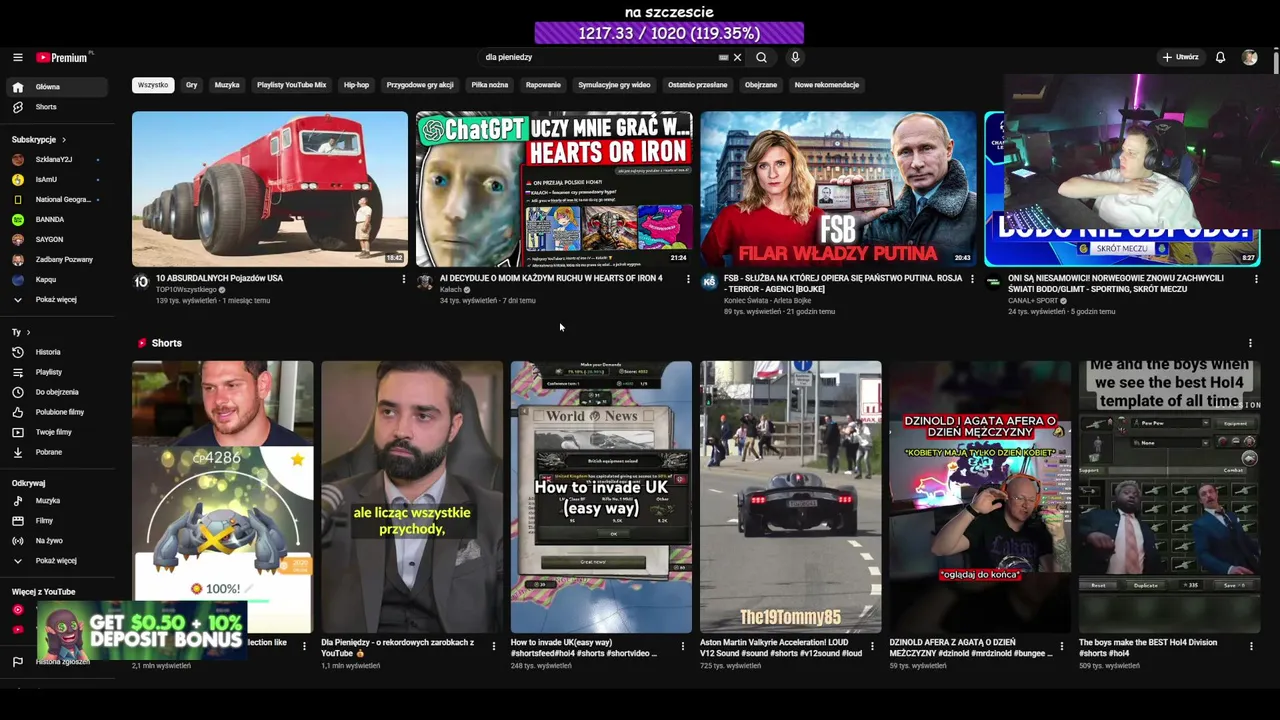Open the boys BEST Hol4 Division short

point(1170,497)
